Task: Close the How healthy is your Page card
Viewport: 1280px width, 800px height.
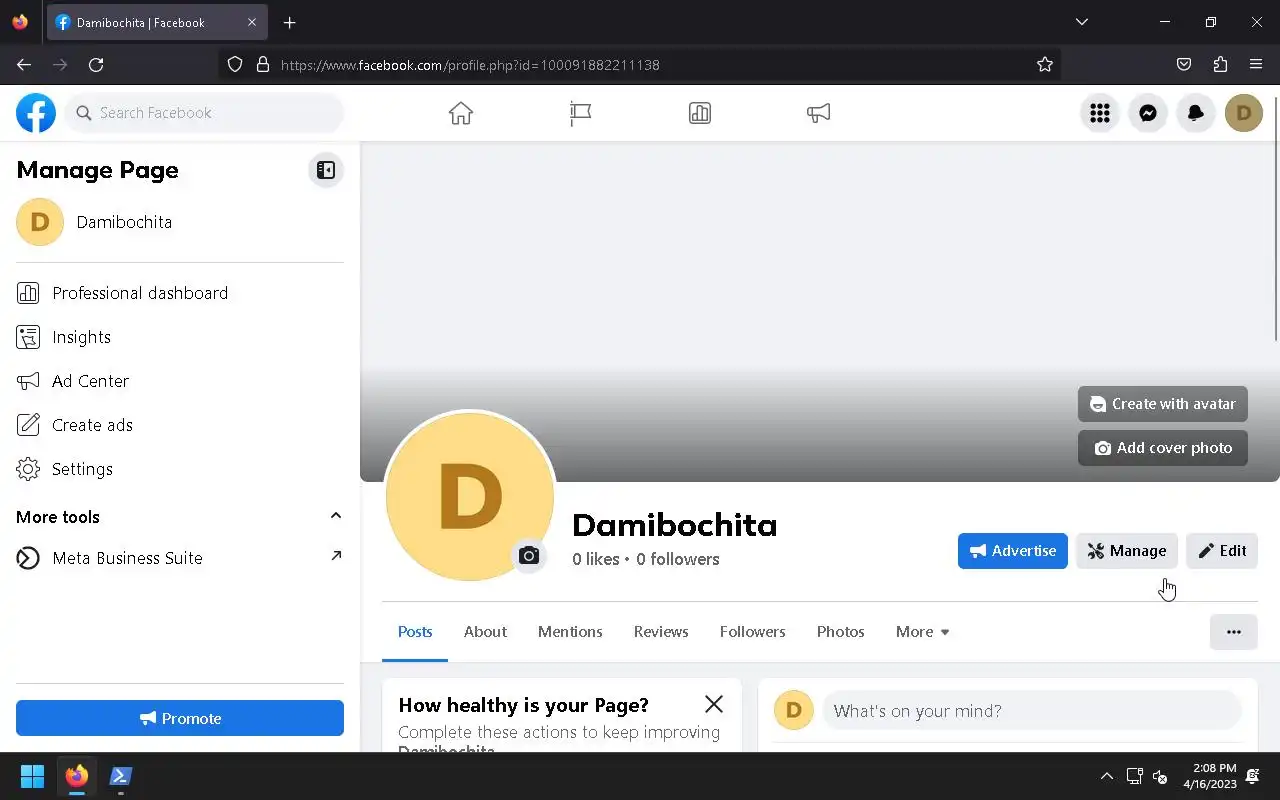Action: tap(714, 704)
